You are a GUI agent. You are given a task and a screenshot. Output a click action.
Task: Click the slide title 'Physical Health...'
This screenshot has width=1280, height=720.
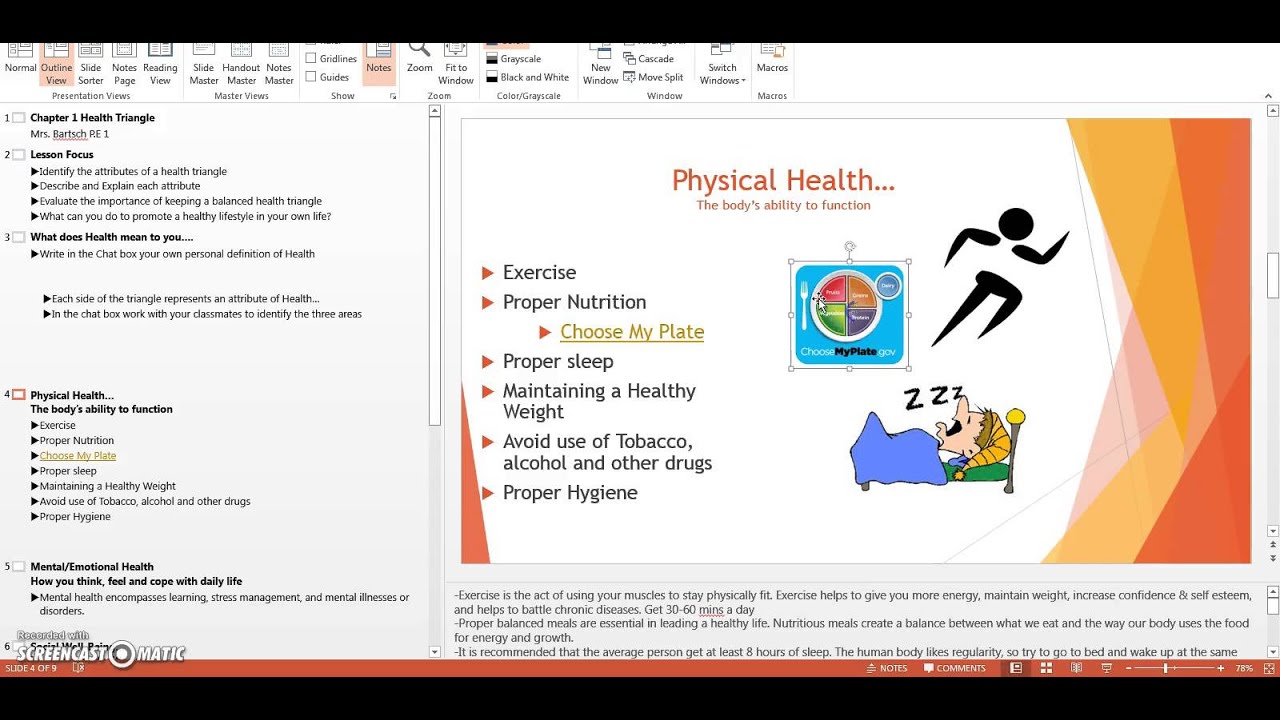point(783,181)
